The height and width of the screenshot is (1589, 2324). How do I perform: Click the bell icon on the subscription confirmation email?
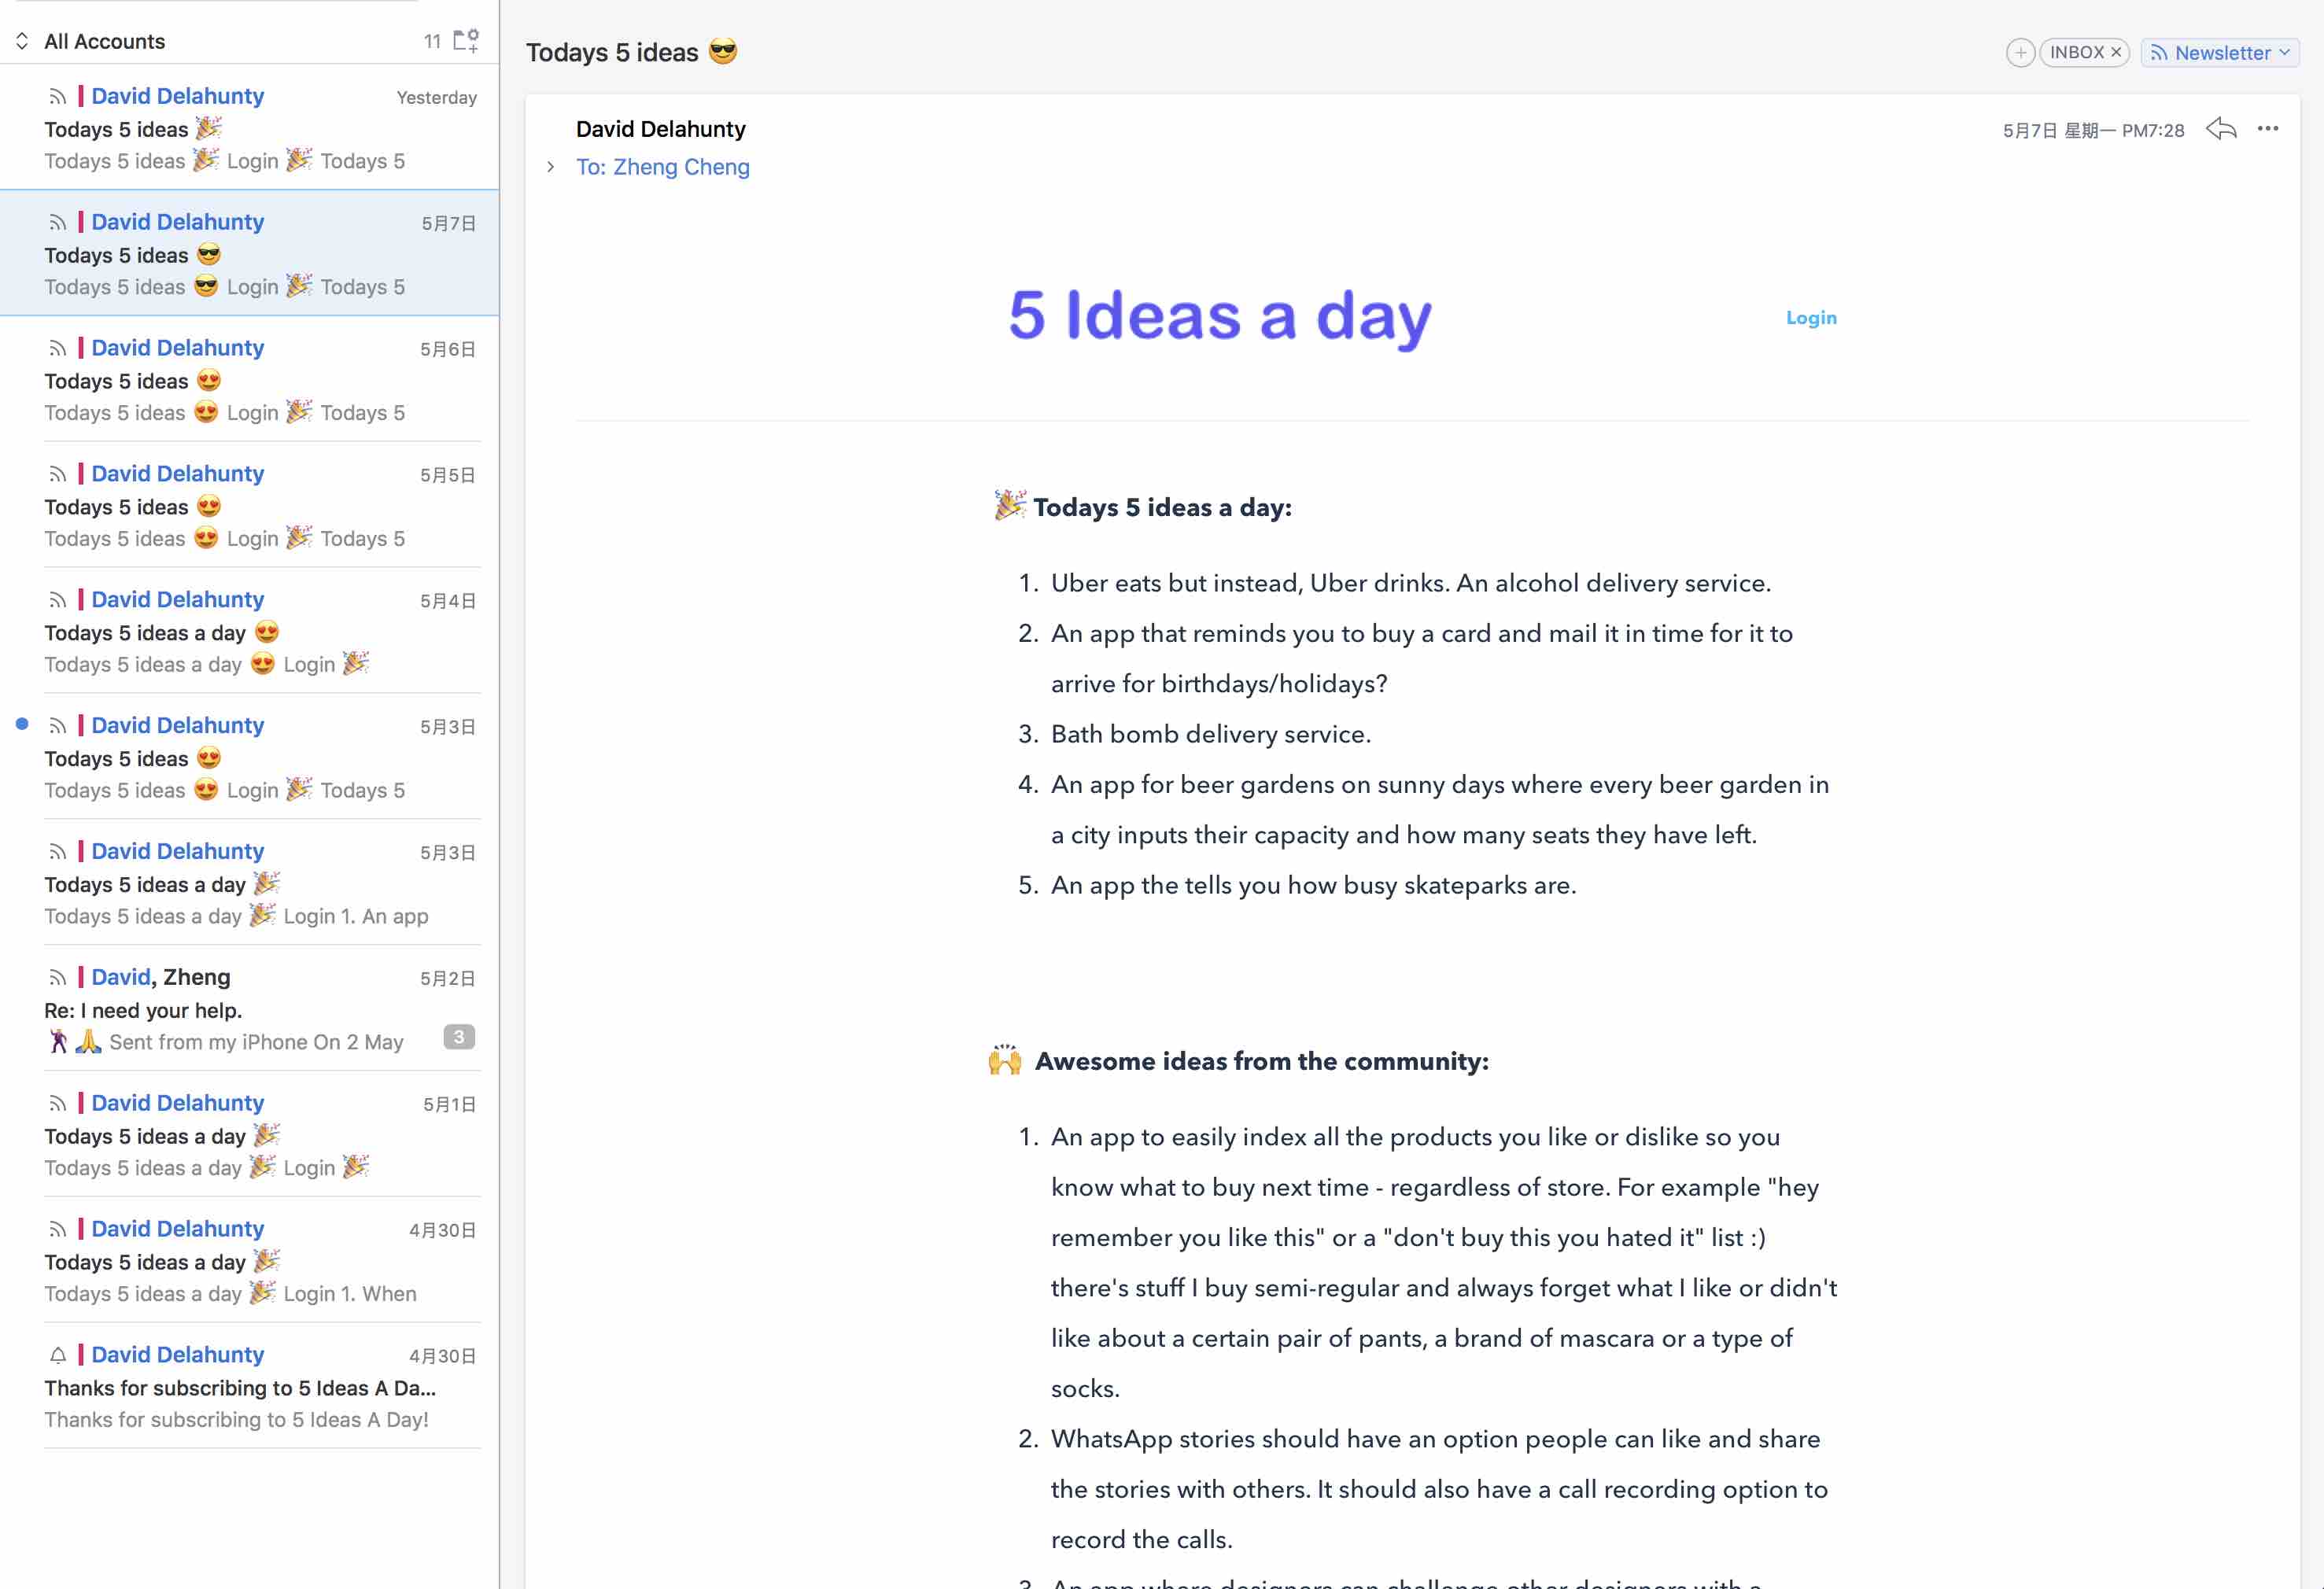click(57, 1356)
